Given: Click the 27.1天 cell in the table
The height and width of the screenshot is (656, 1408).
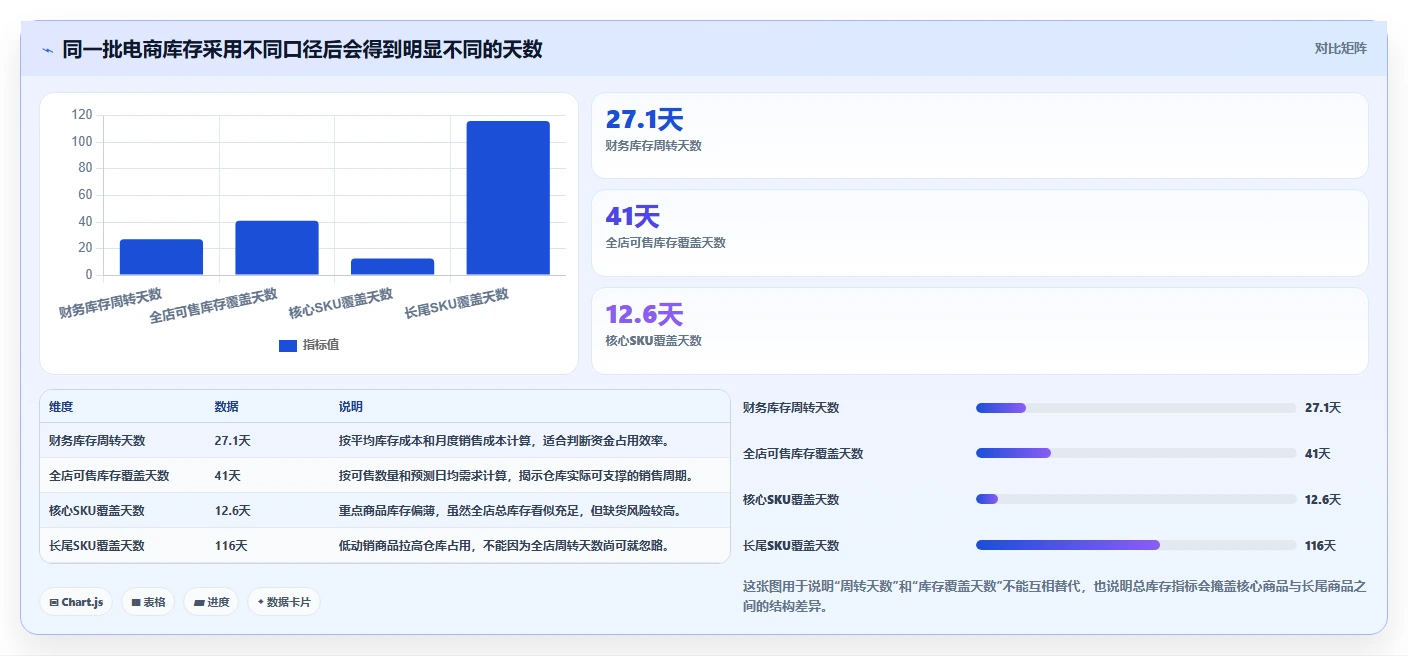Looking at the screenshot, I should (232, 441).
